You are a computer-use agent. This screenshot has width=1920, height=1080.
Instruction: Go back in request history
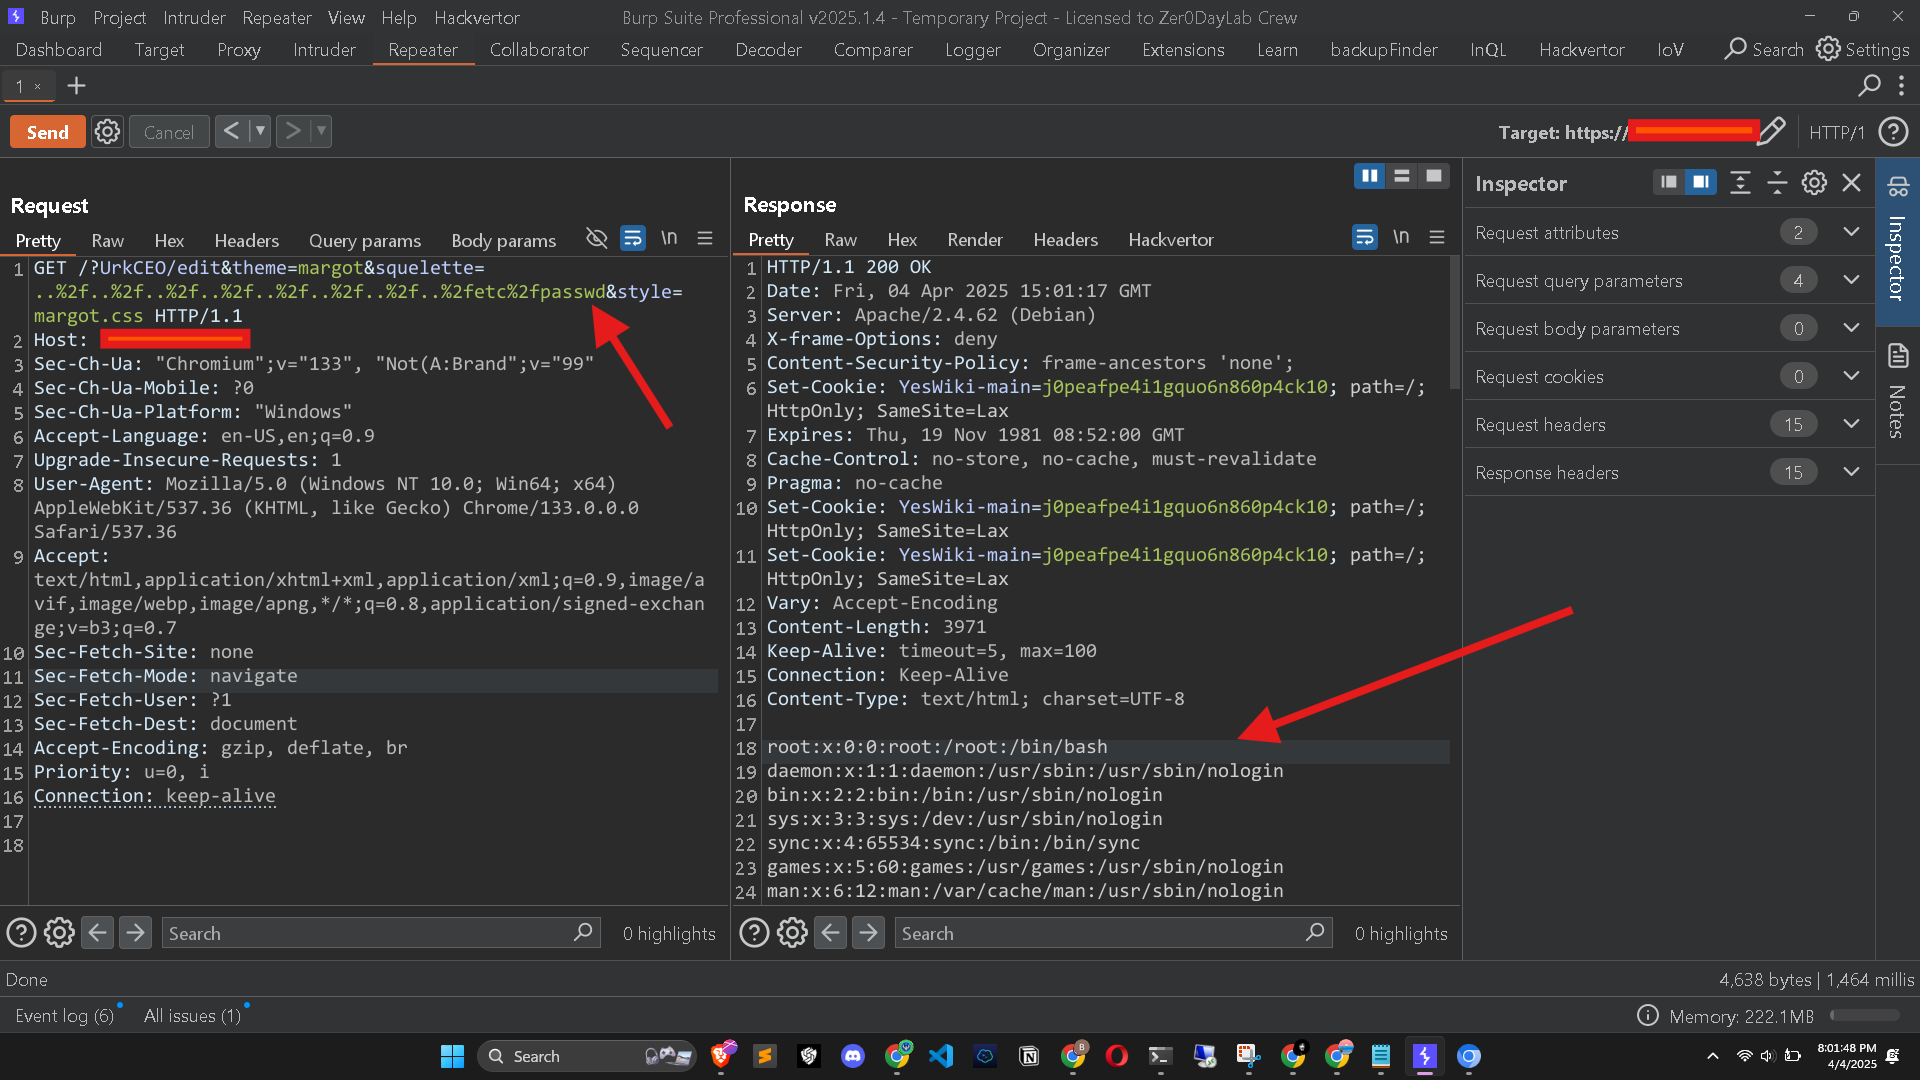click(x=231, y=131)
